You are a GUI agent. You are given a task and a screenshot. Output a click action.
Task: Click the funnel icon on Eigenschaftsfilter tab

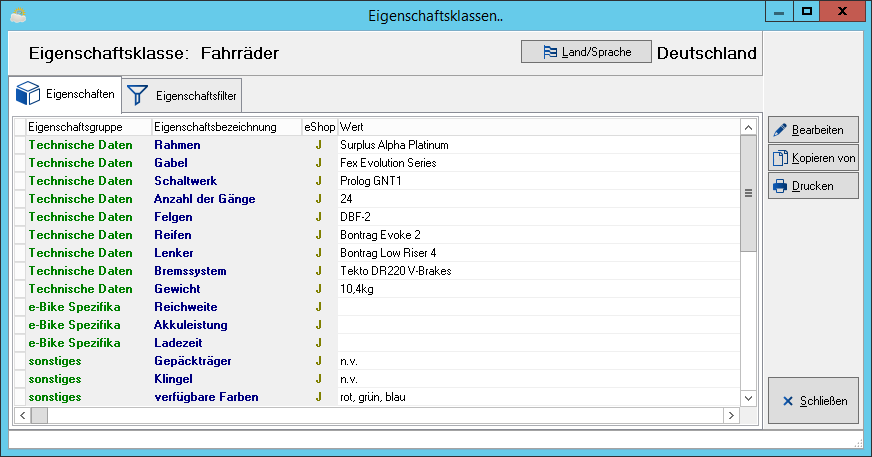[137, 95]
